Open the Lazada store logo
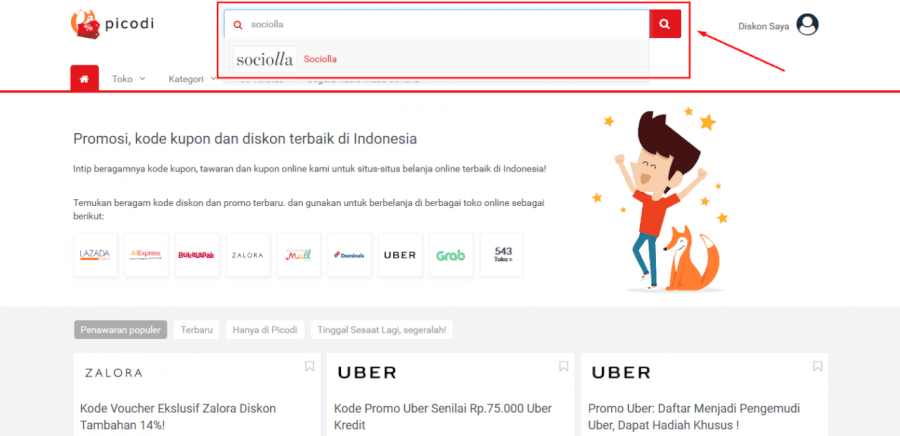Viewport: 900px width, 436px height. point(95,255)
